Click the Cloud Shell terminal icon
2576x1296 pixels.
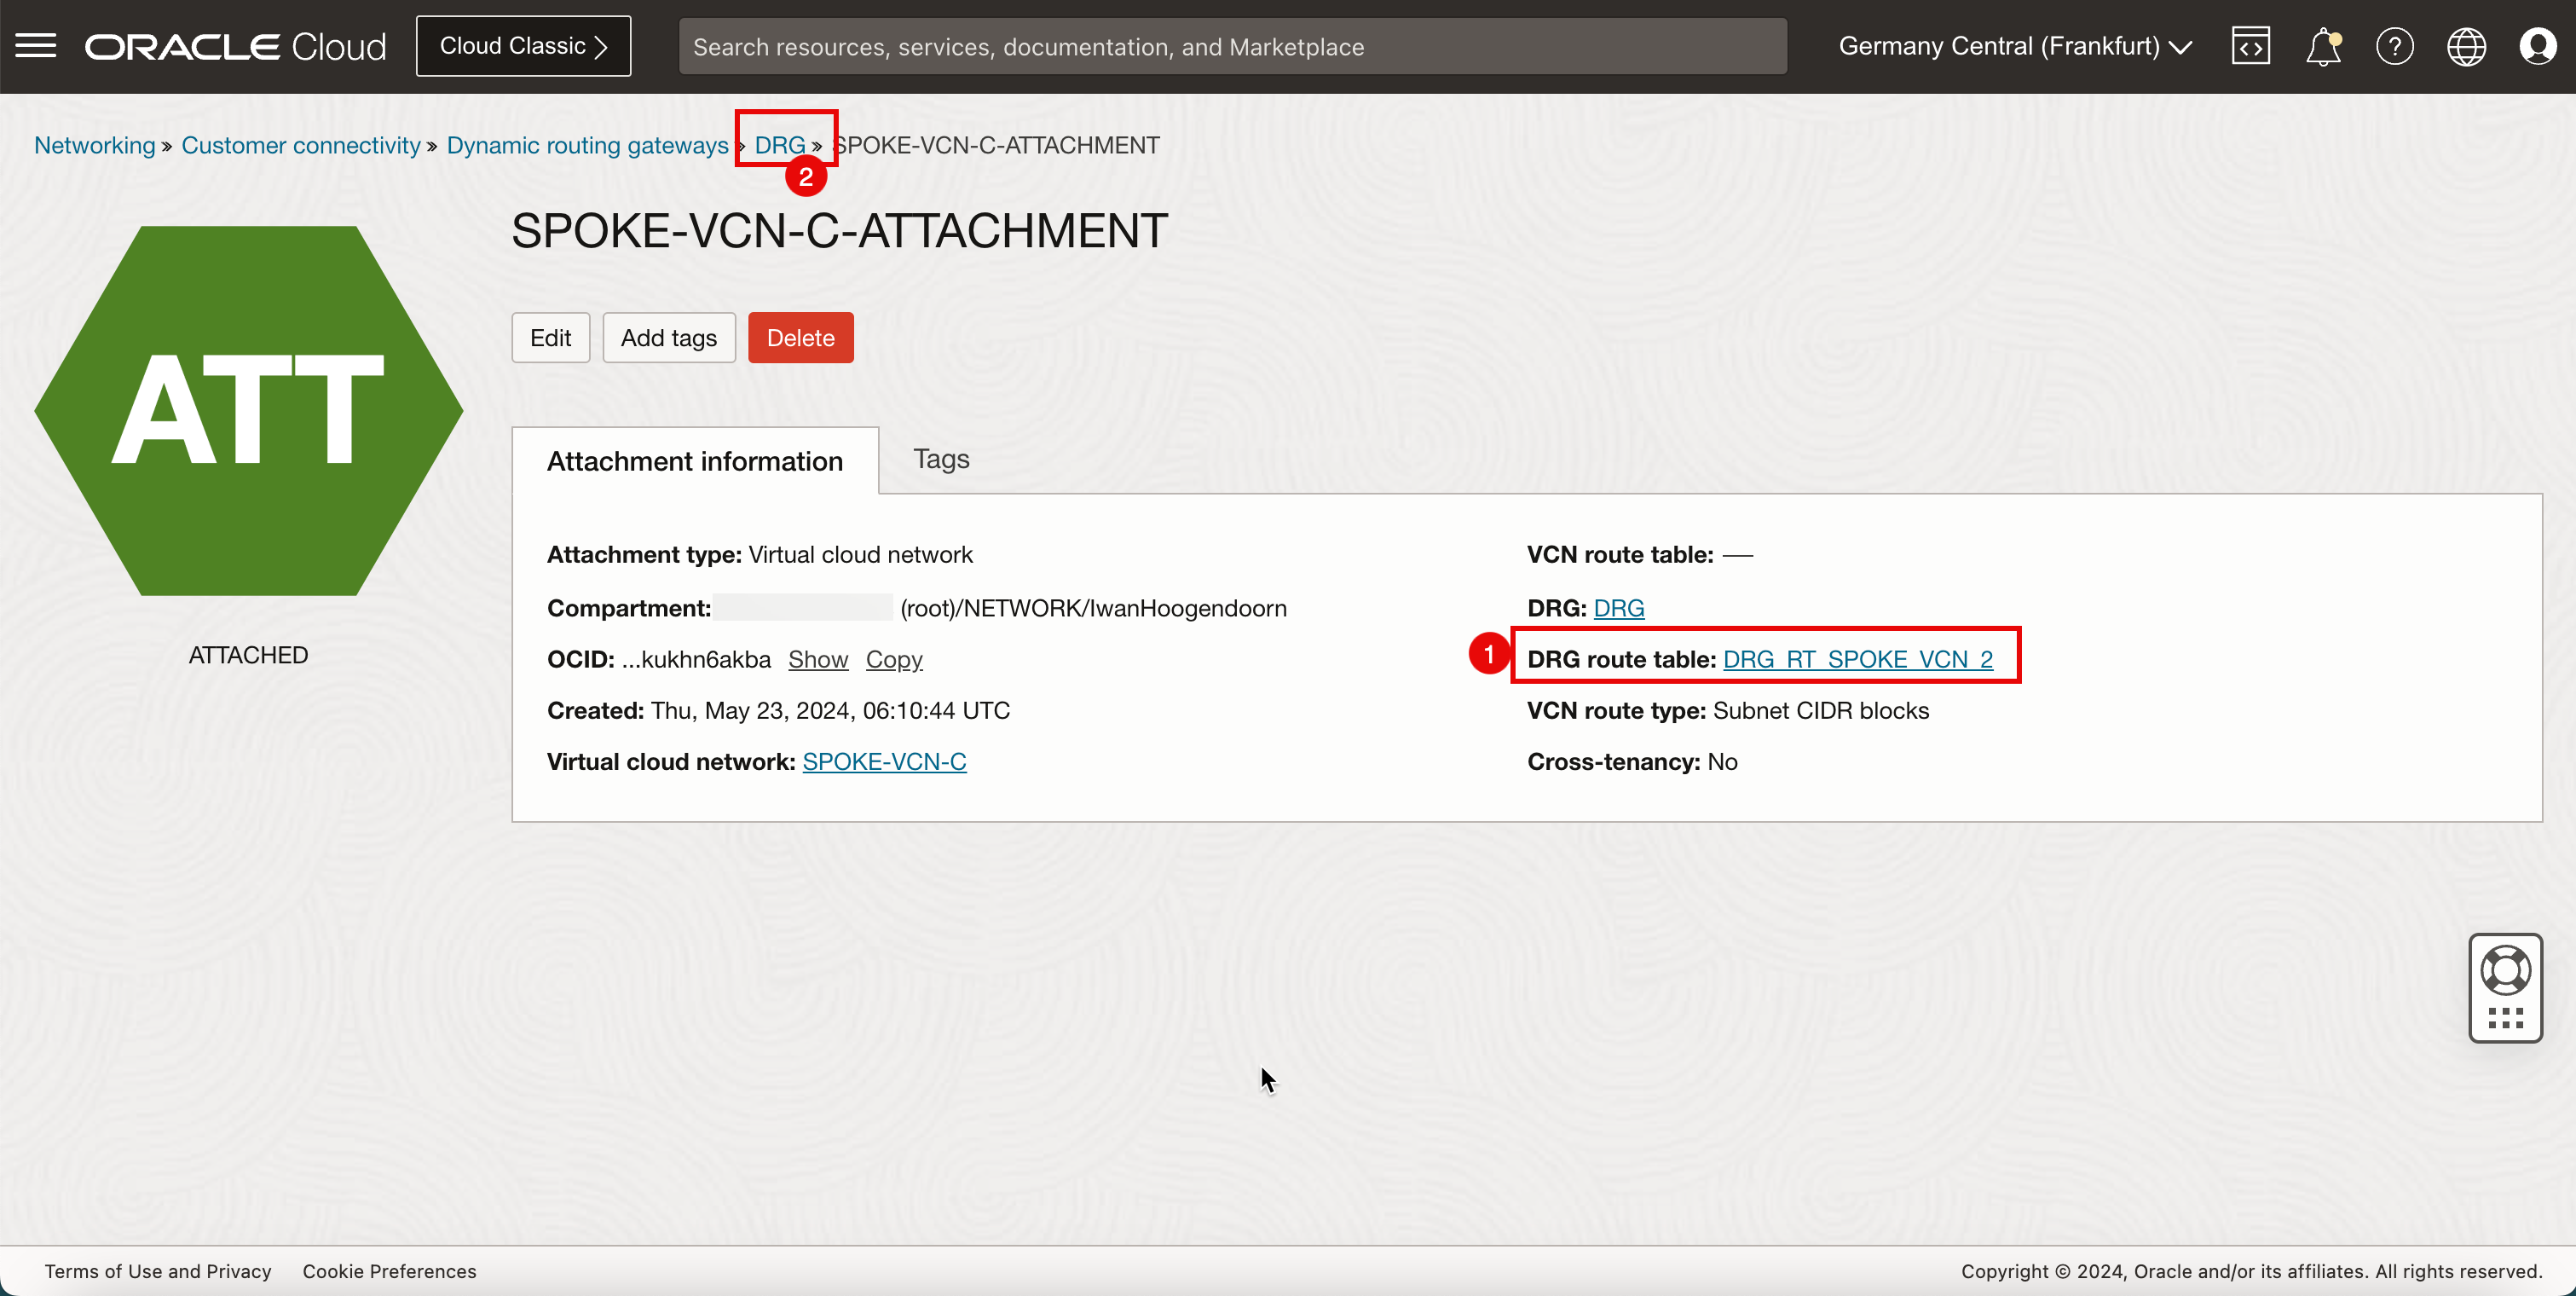2249,44
